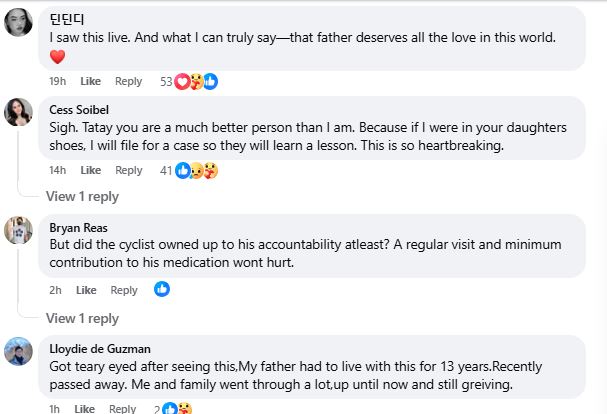
Task: Click the reaction emojis on 딘딘디's comment
Action: coord(196,81)
